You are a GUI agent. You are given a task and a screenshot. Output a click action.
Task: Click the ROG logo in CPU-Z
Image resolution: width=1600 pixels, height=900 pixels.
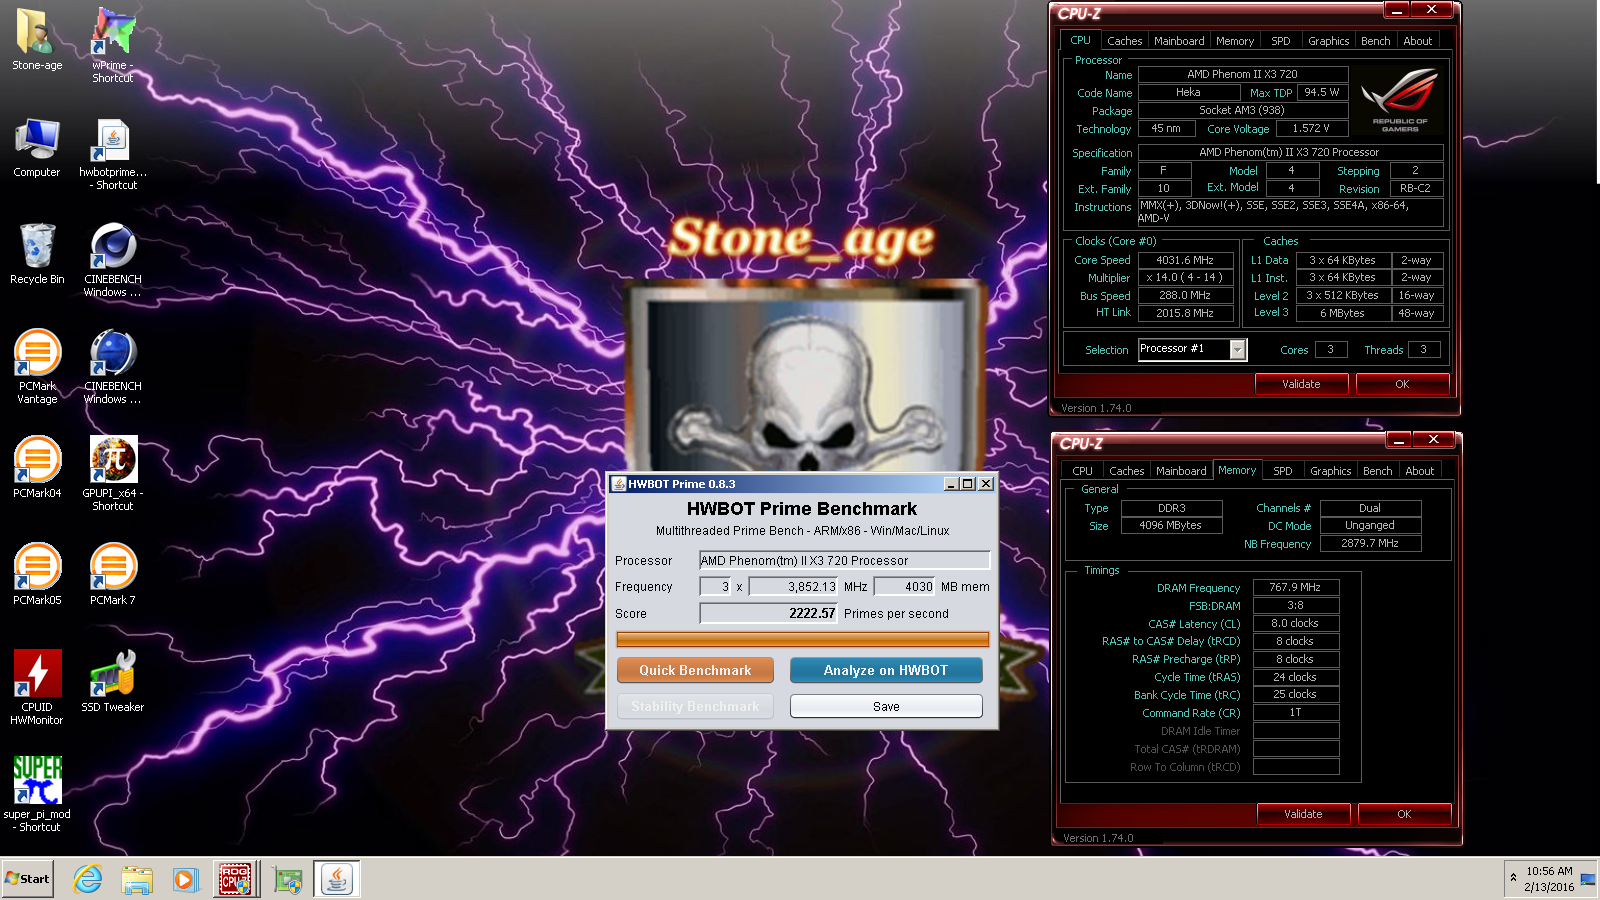(x=1400, y=100)
